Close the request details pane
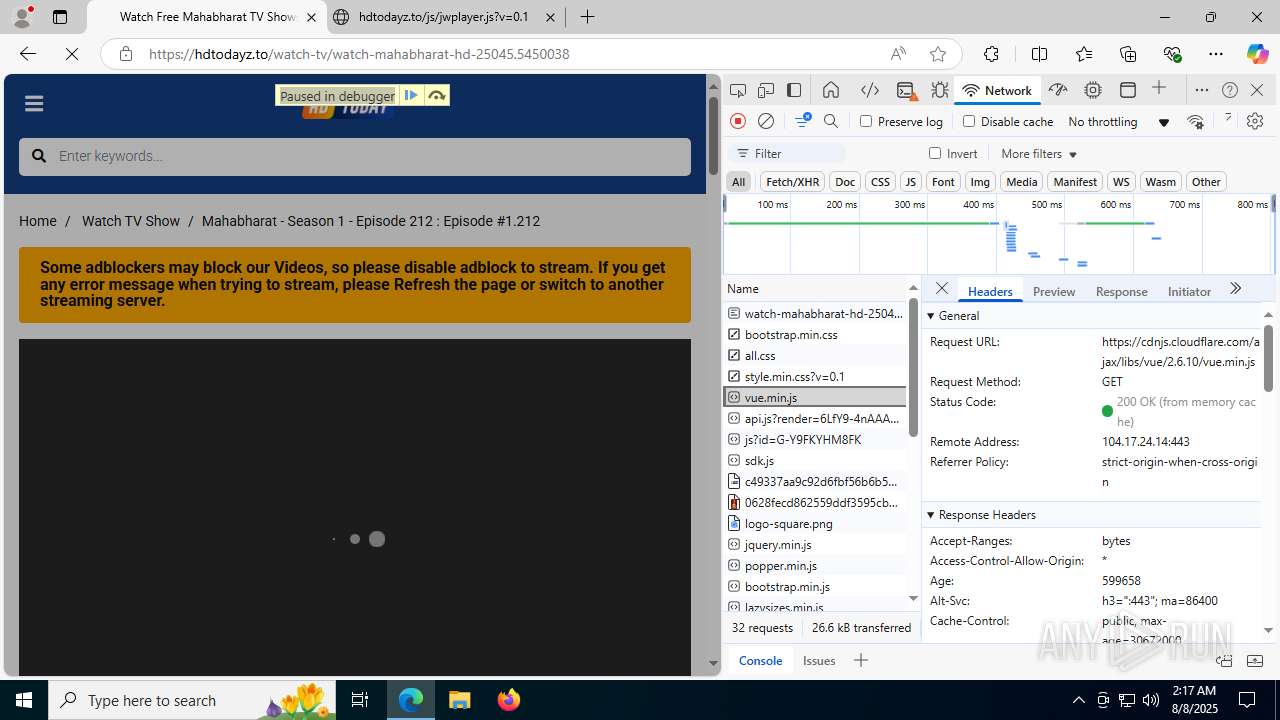Image resolution: width=1280 pixels, height=720 pixels. [x=941, y=289]
